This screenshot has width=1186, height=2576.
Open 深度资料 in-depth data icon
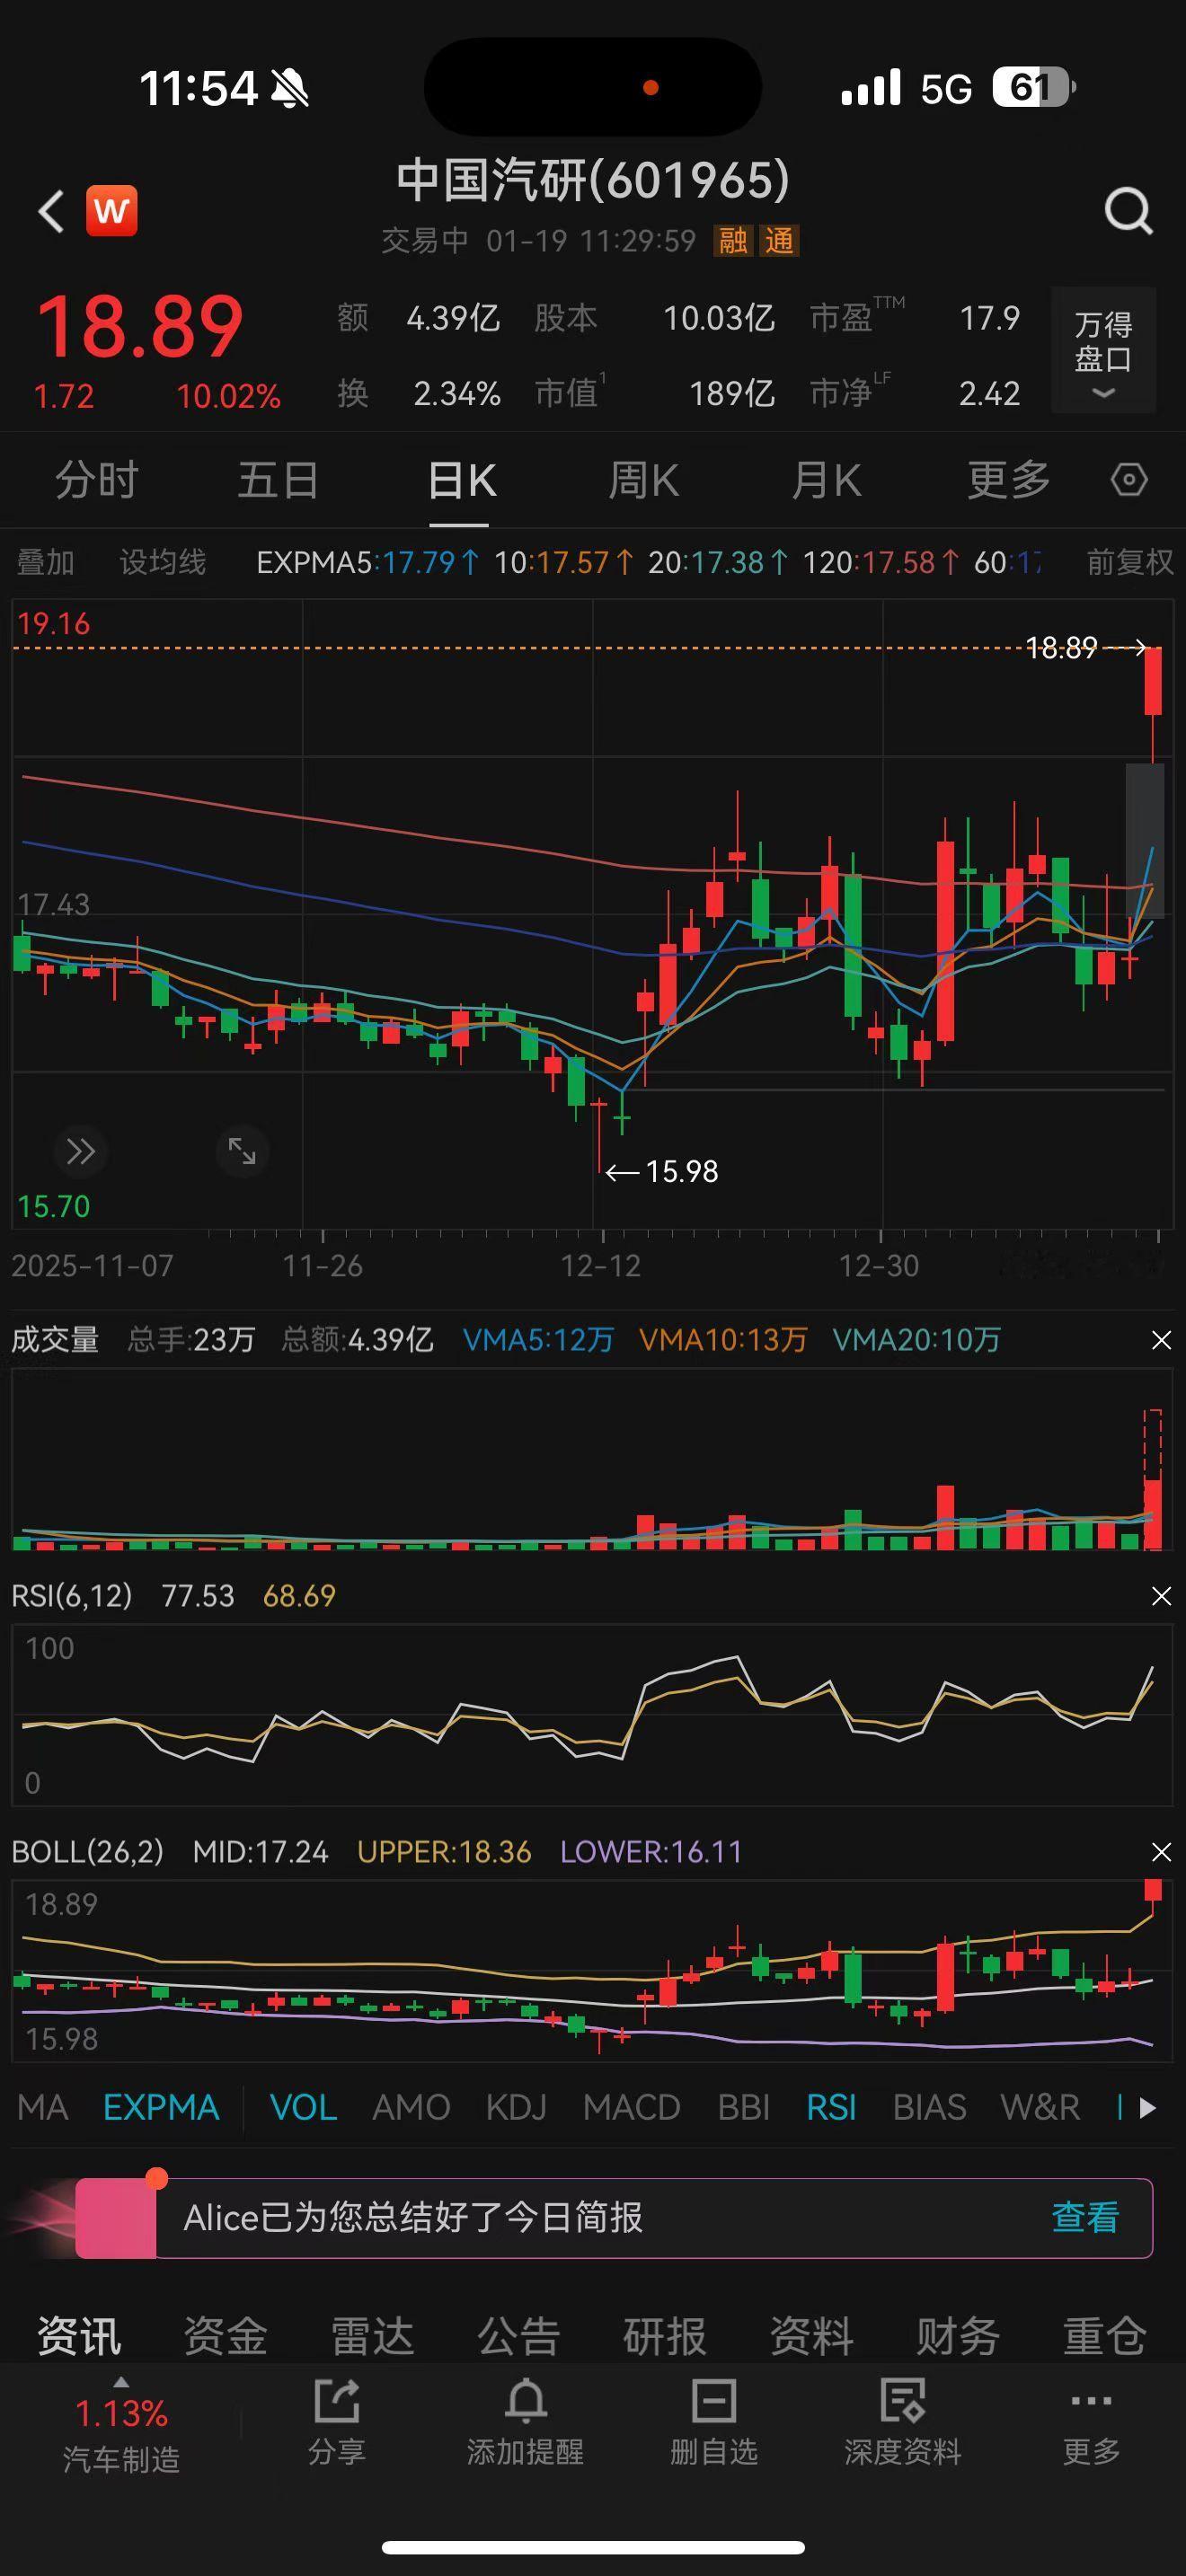point(902,2423)
